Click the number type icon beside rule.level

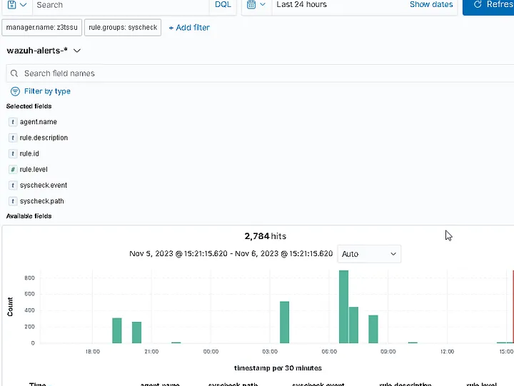coord(13,169)
